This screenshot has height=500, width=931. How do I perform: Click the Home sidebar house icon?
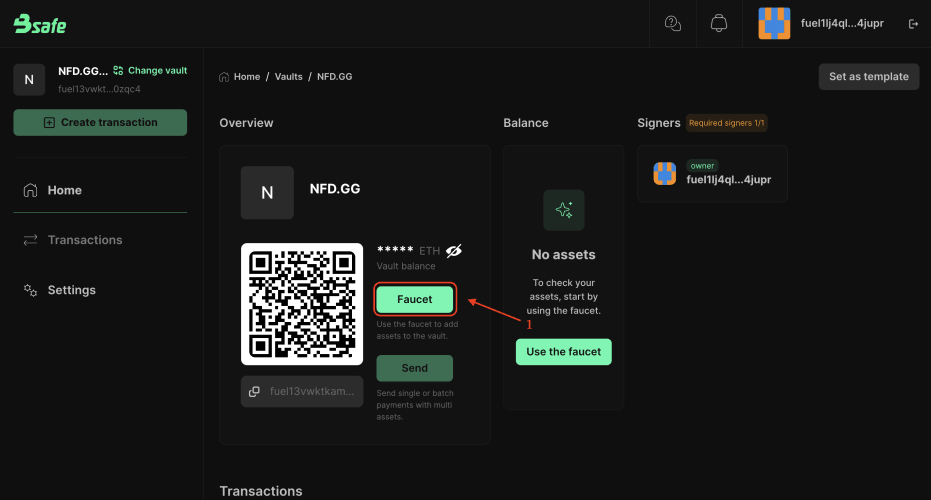coord(30,190)
